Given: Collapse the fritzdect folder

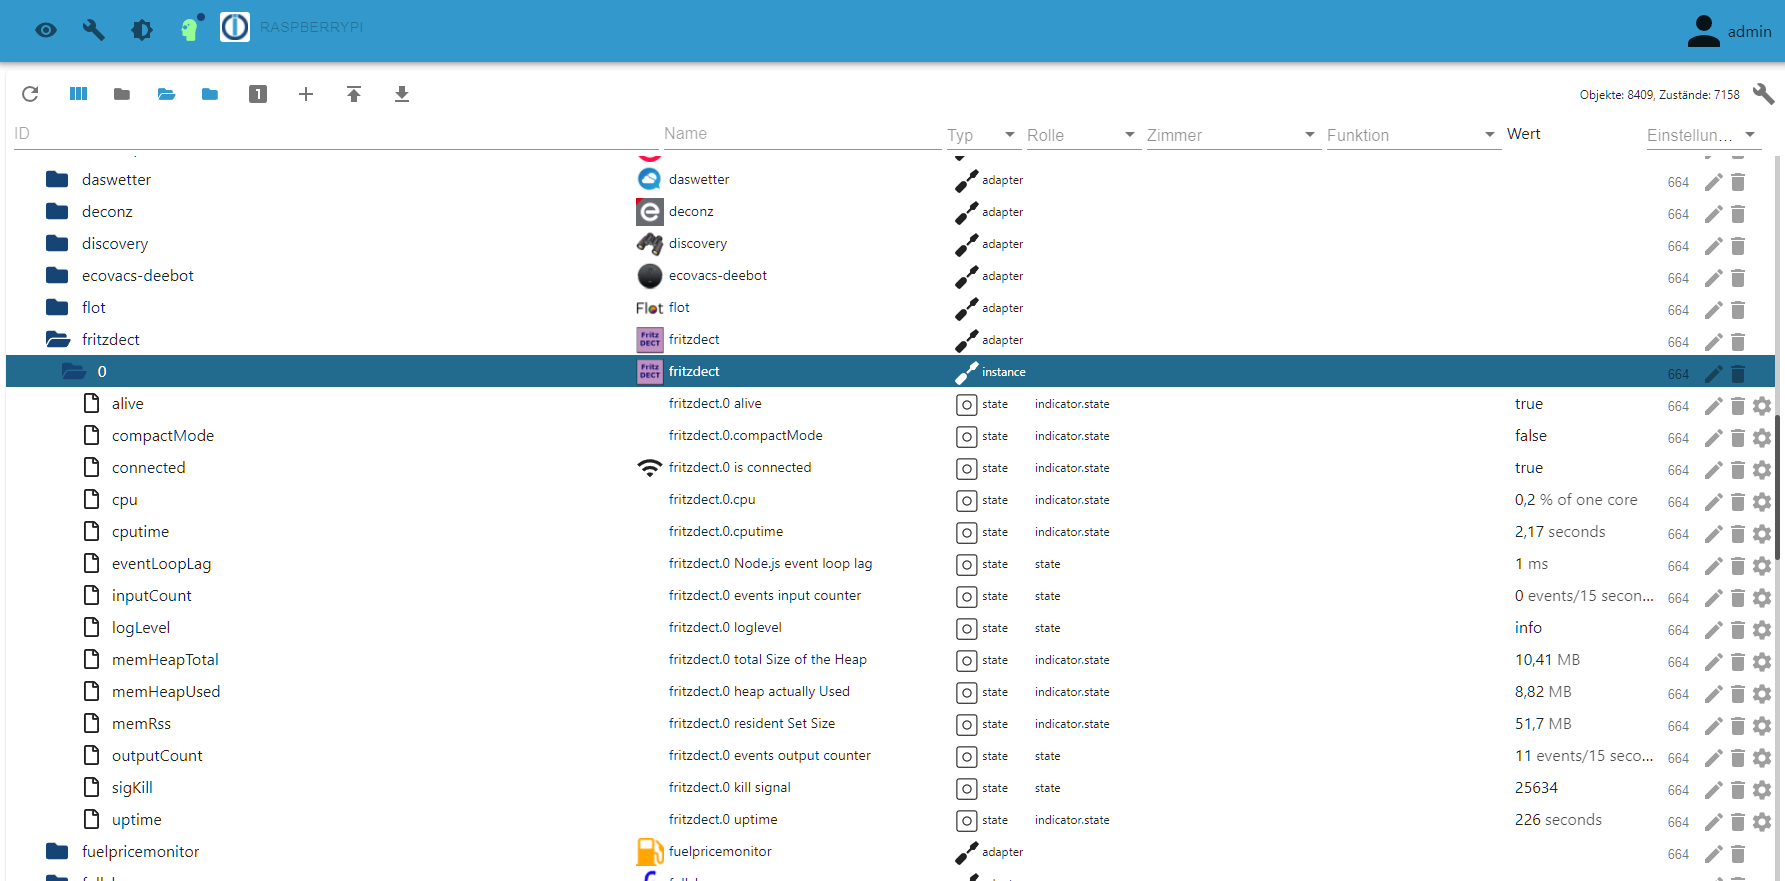Looking at the screenshot, I should coord(58,340).
